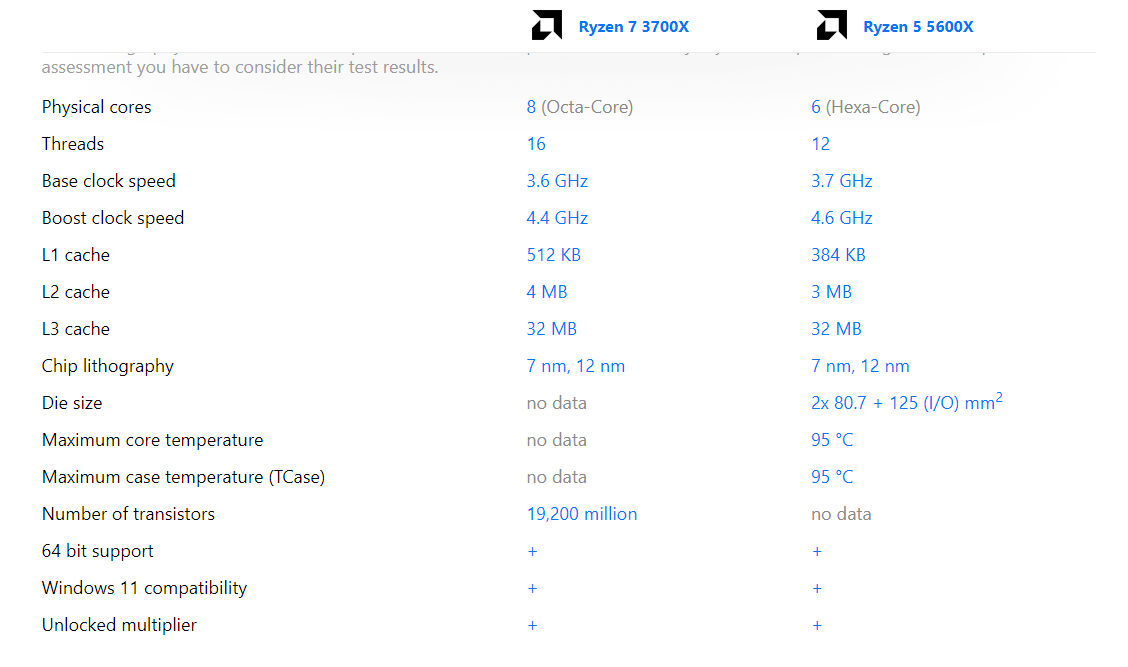Click the Boost clock speed label
The width and height of the screenshot is (1128, 667).
(113, 218)
